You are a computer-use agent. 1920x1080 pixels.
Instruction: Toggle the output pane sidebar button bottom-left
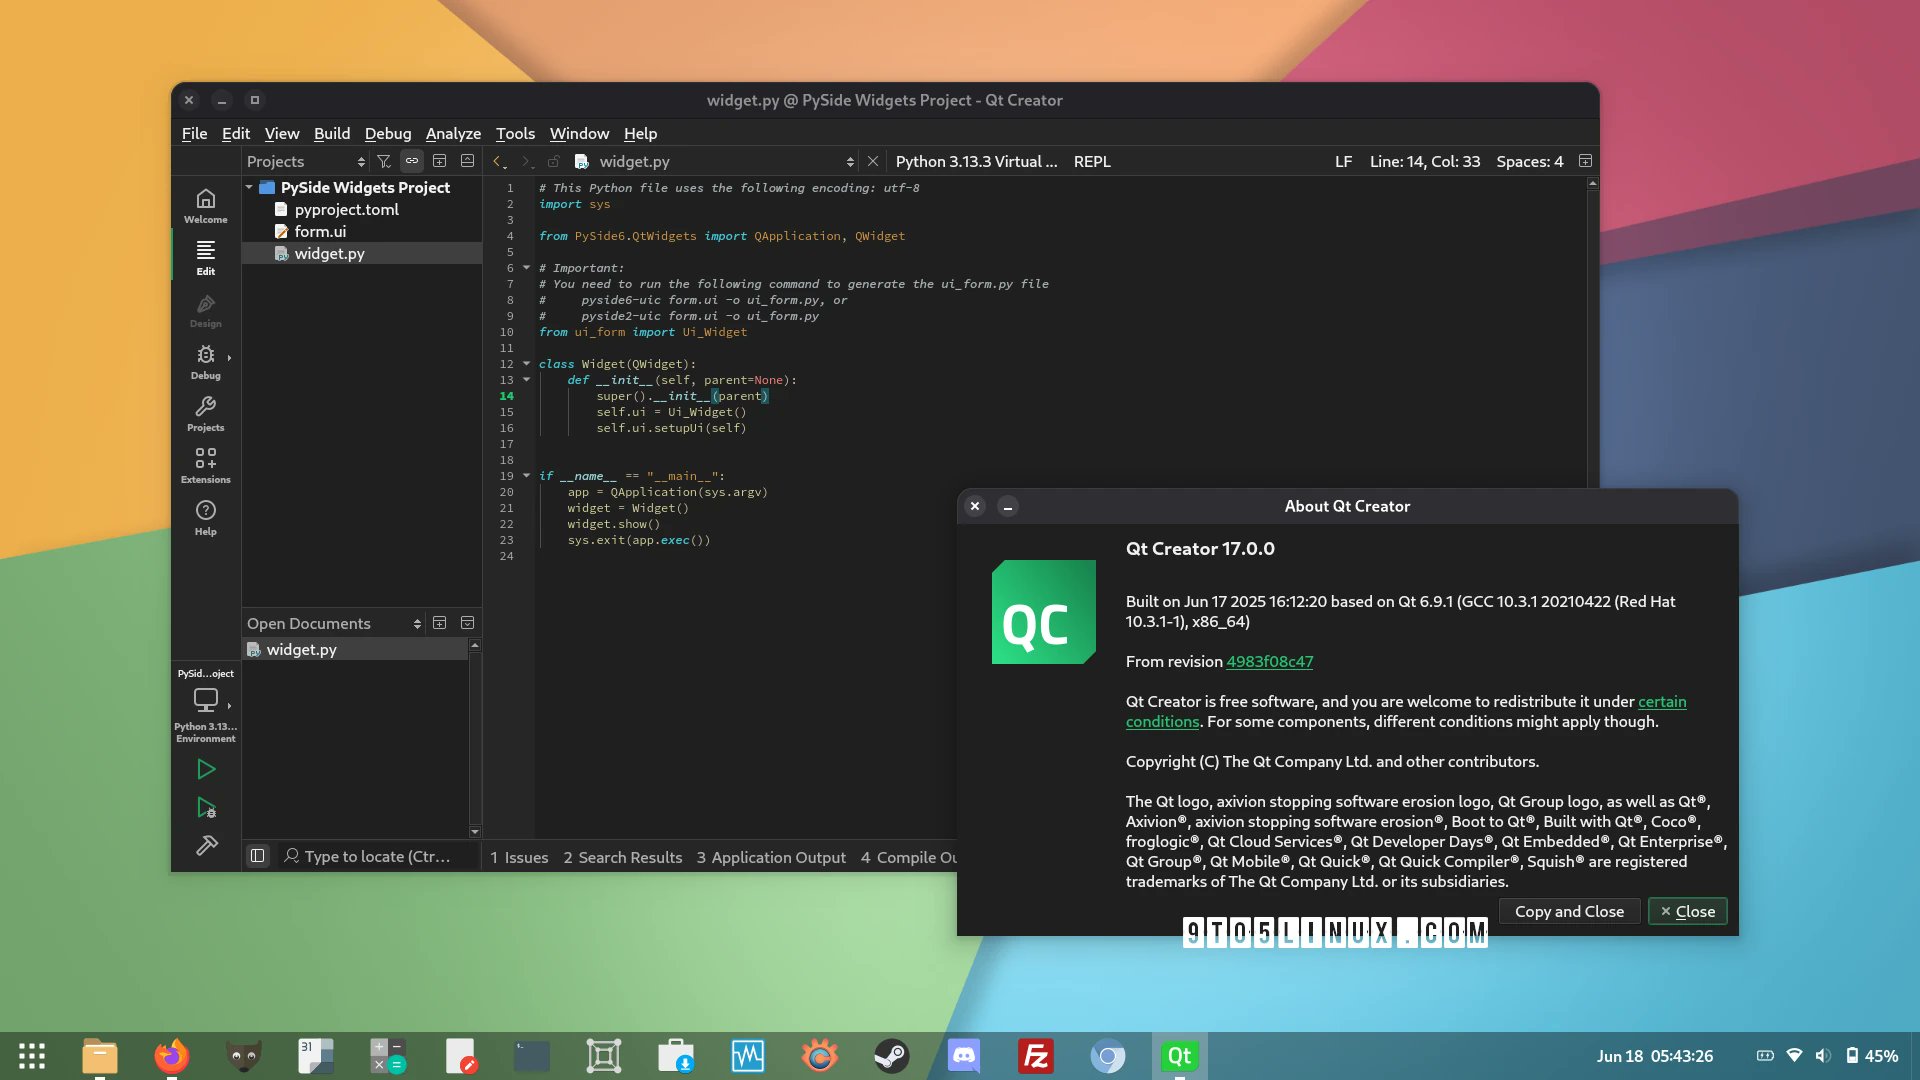point(258,855)
